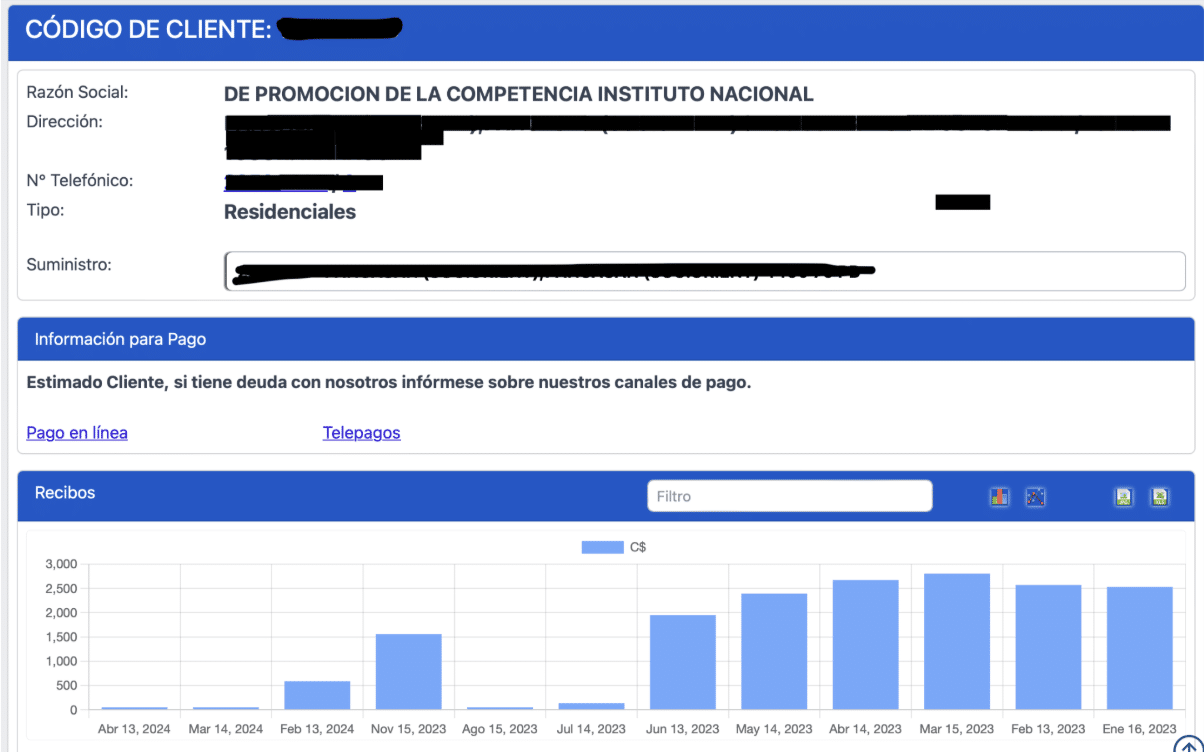Export receipts data as XLS file

coord(1159,496)
